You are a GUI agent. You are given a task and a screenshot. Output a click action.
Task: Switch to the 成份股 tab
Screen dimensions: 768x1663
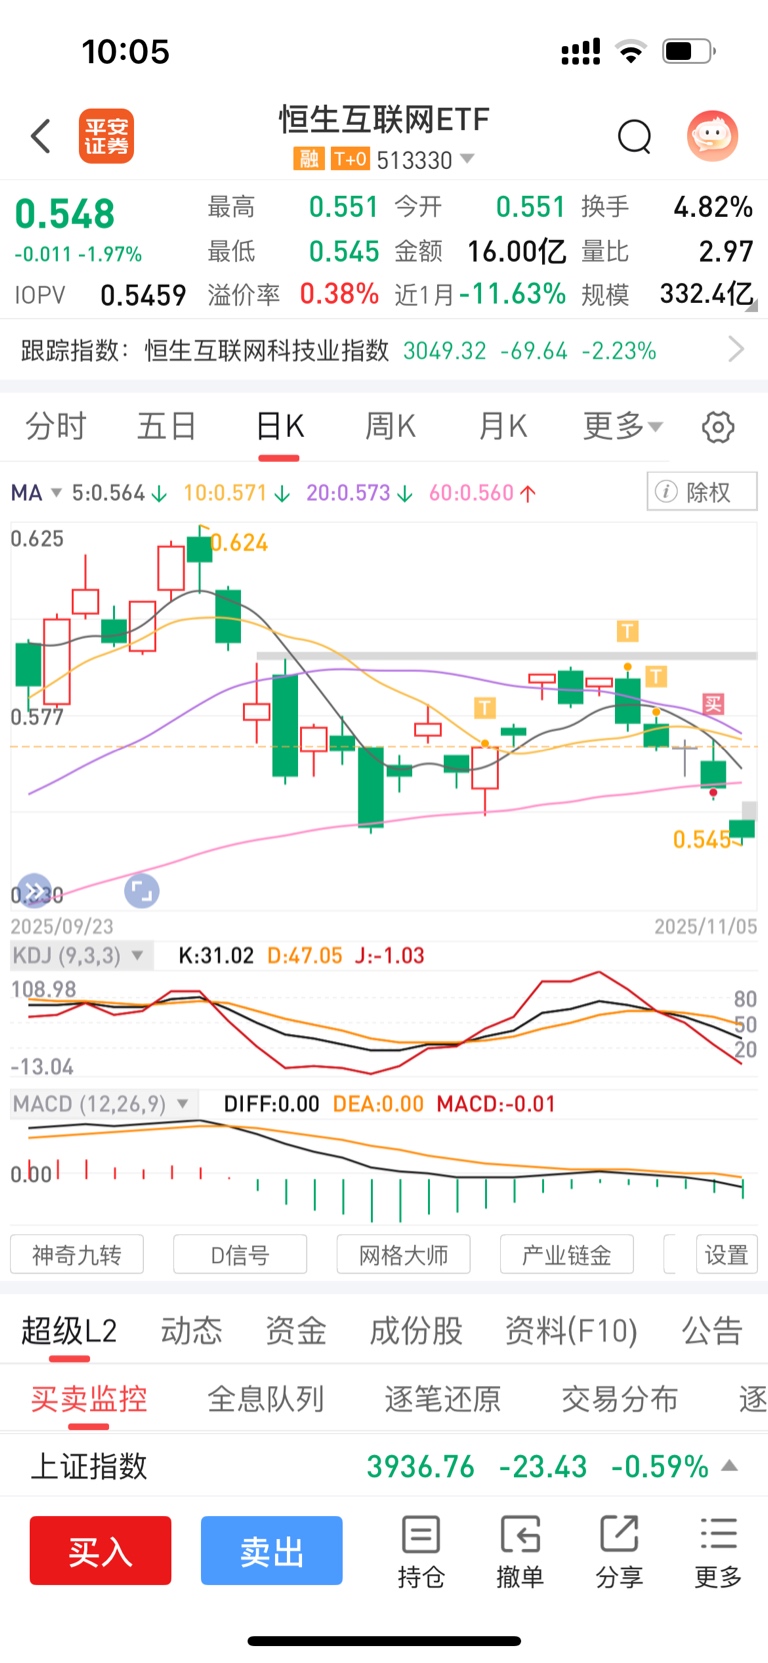tap(415, 1331)
